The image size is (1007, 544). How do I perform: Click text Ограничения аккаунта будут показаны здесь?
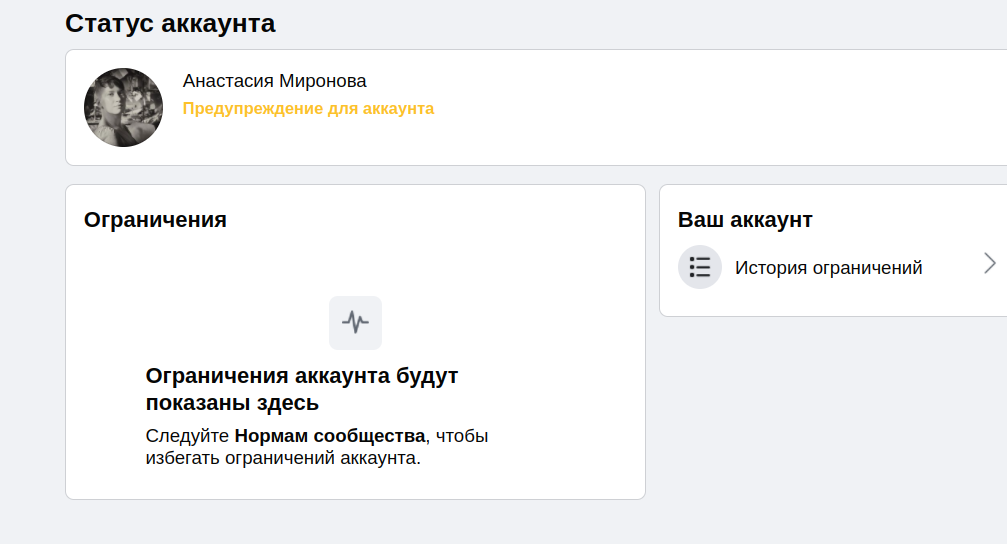coord(302,389)
